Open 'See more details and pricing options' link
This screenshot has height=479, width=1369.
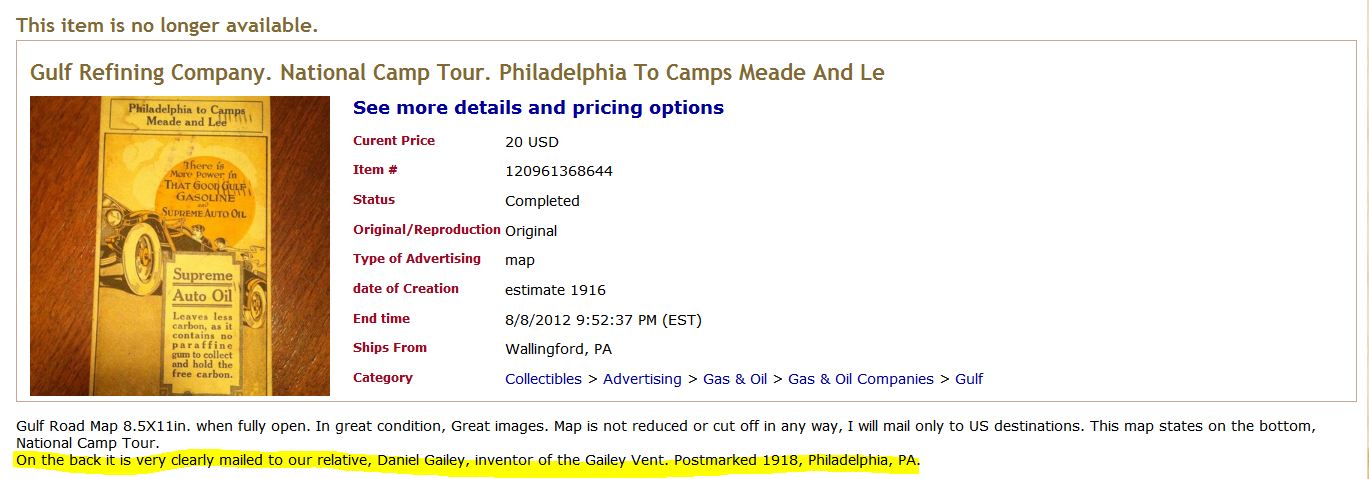538,108
